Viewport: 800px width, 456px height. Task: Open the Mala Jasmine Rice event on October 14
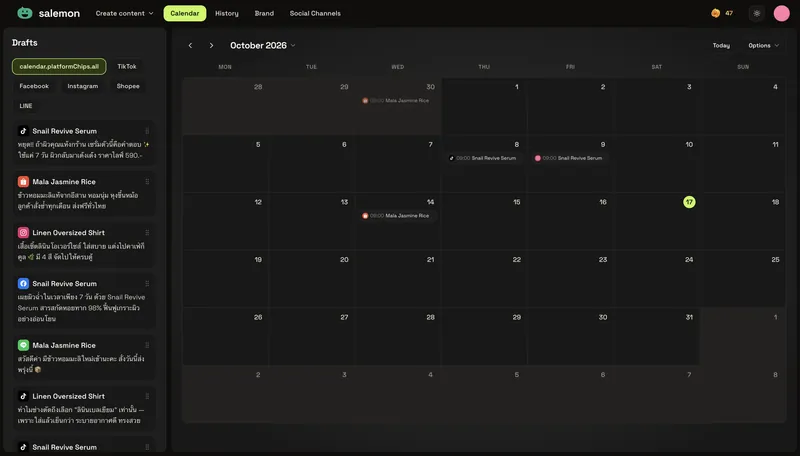click(397, 216)
